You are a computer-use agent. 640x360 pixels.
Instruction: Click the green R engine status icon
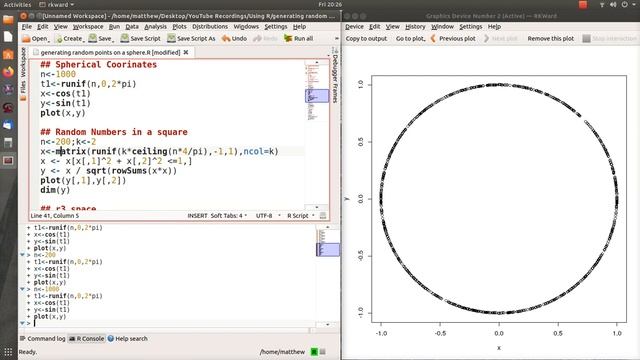coord(314,351)
